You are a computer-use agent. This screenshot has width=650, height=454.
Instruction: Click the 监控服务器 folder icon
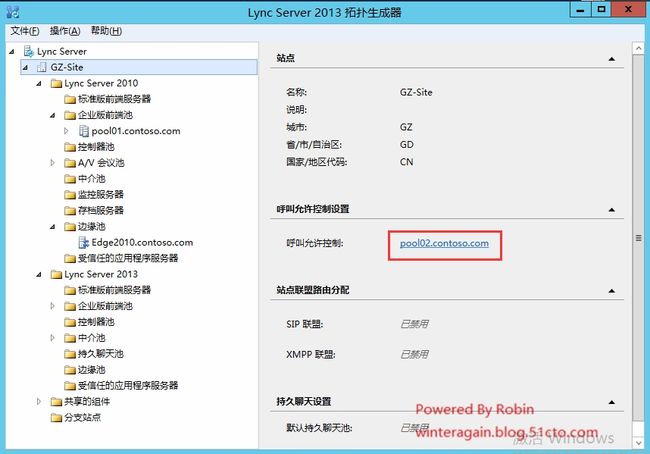[x=70, y=195]
